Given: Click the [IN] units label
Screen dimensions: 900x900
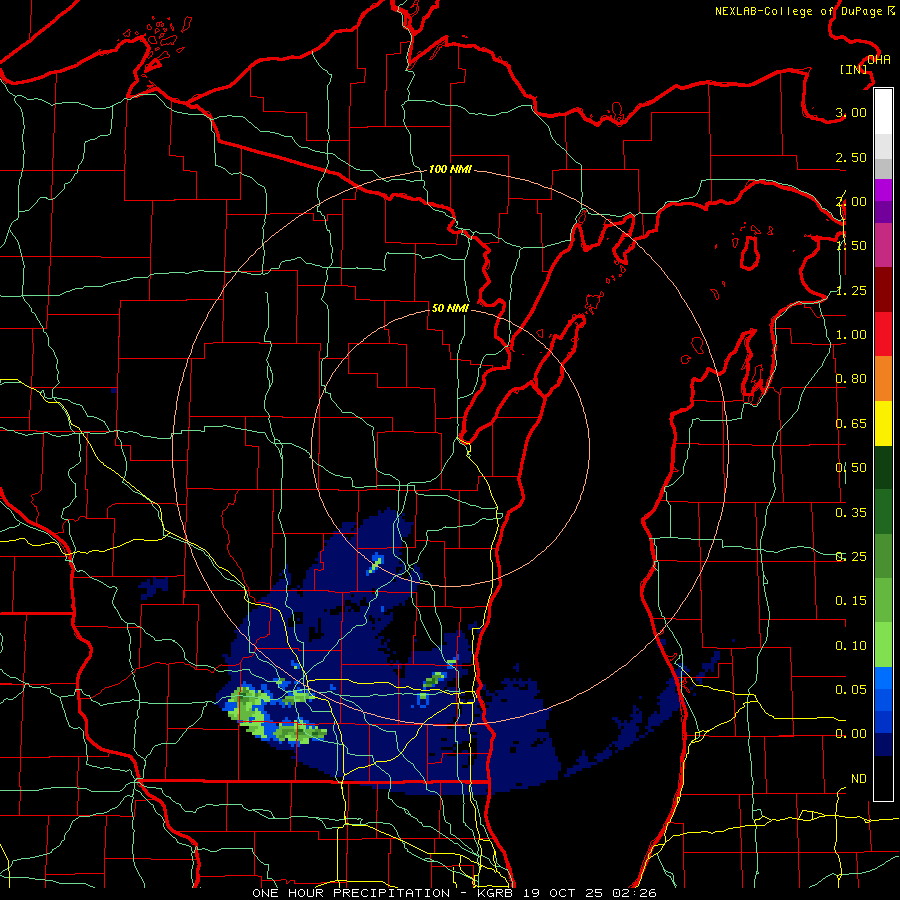Looking at the screenshot, I should [854, 69].
